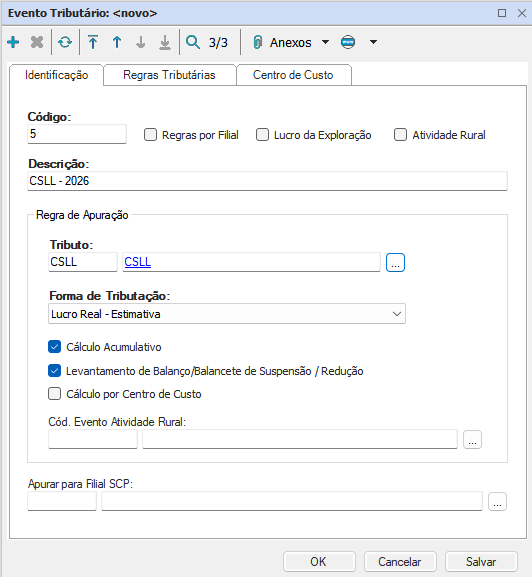Screen dimensions: 532x577
Task: Click the gray X delete-record icon
Action: coord(37,42)
